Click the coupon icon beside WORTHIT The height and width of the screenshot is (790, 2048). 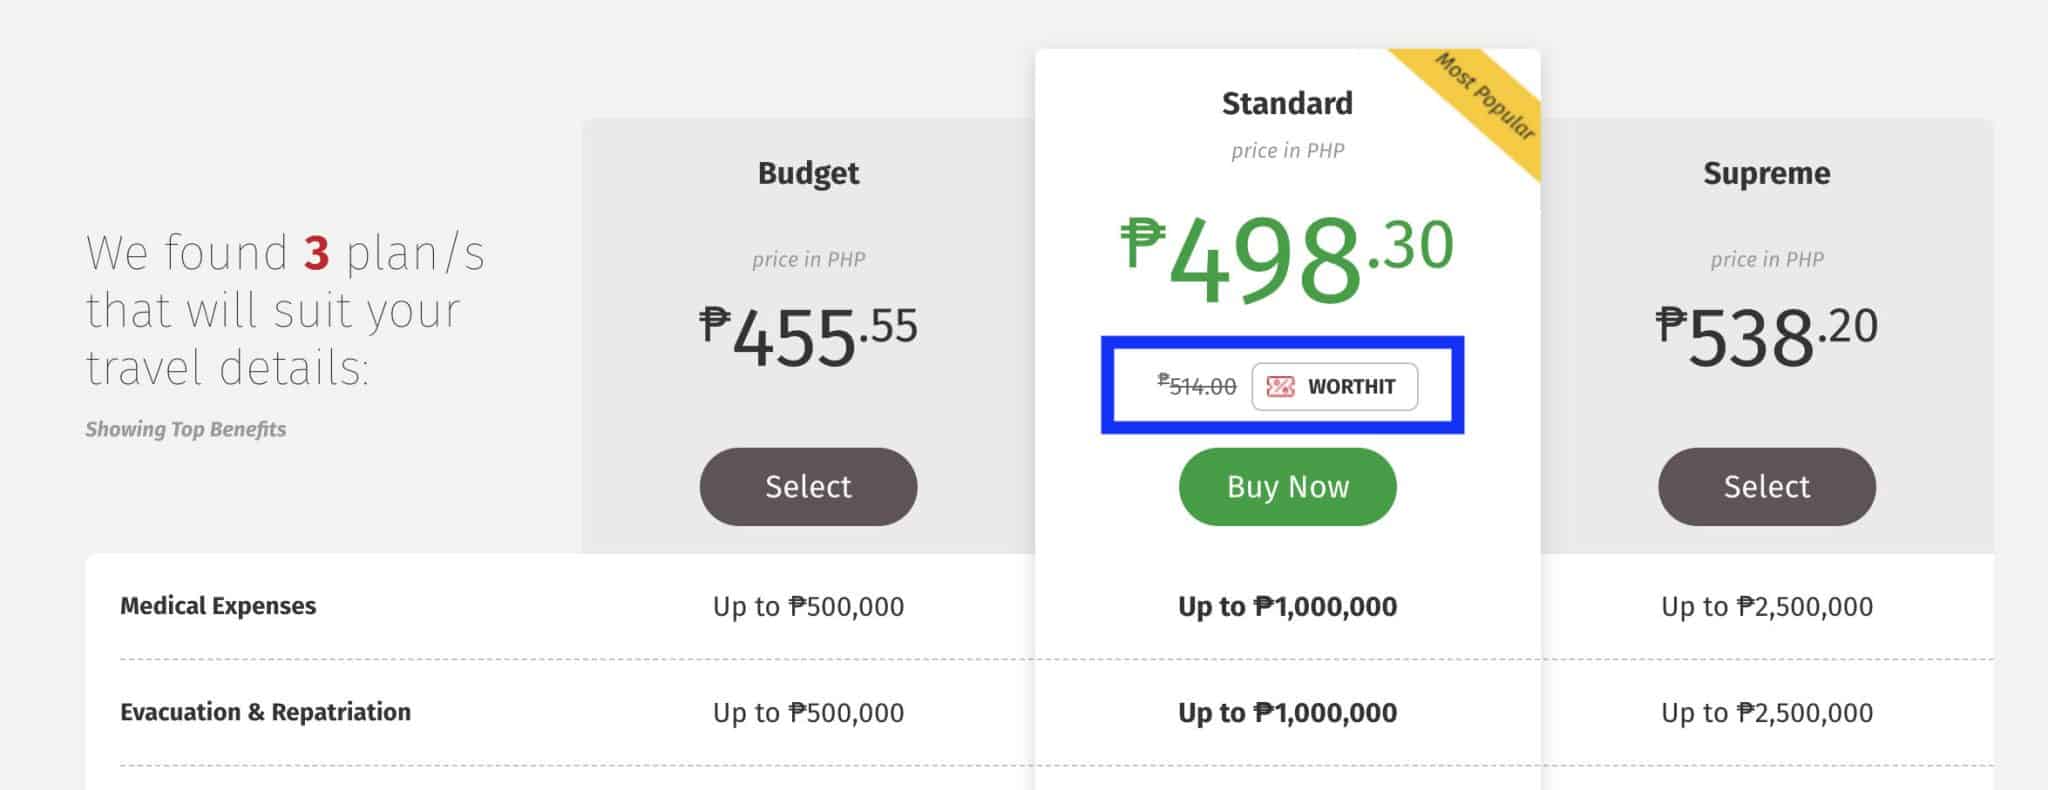pos(1280,387)
